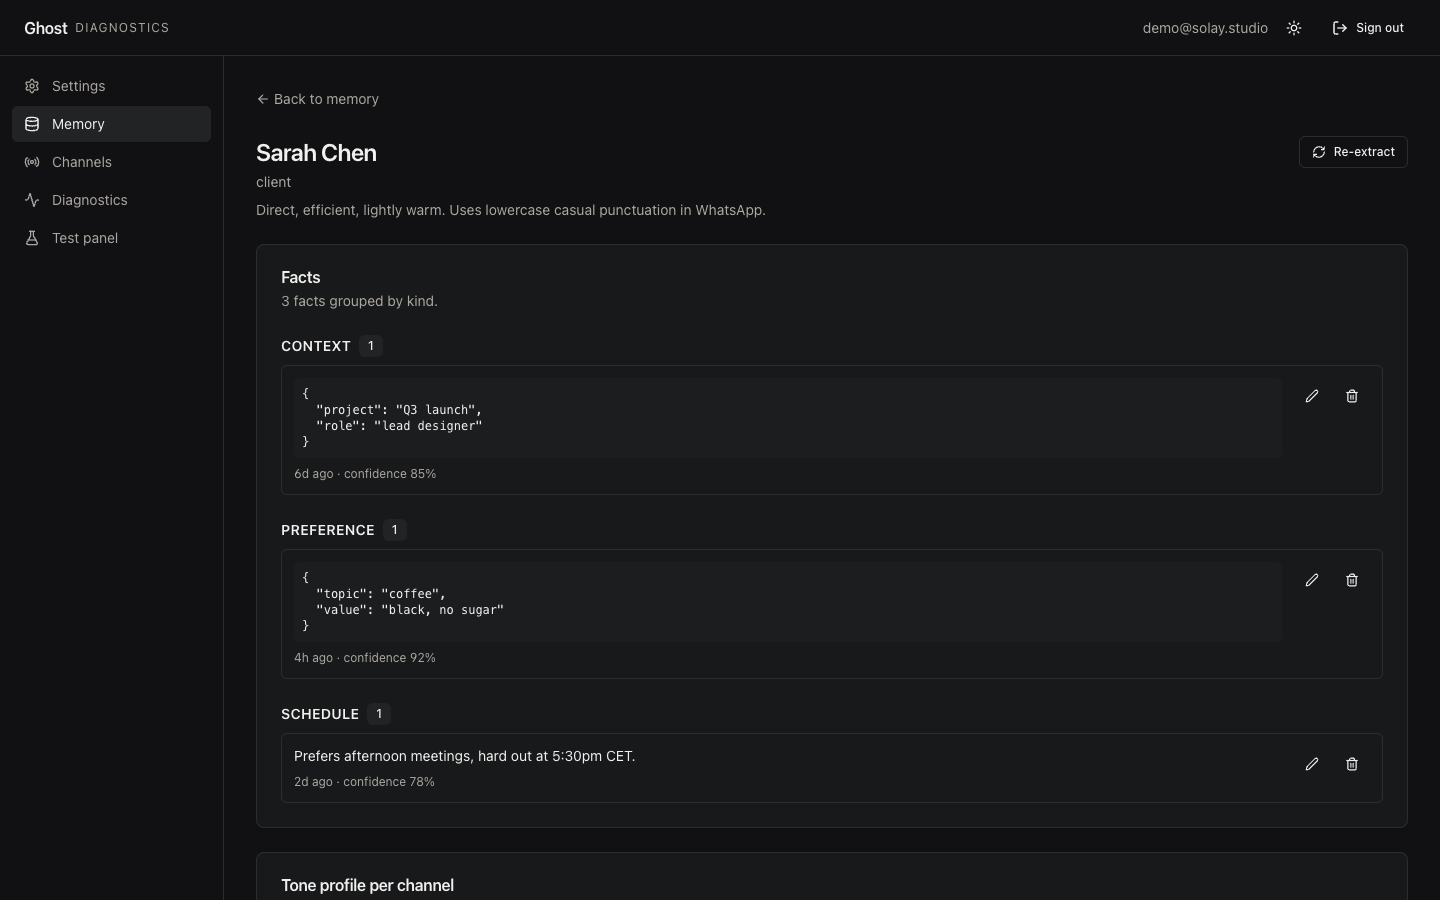Click the '6d ago · confidence 85%' label

point(365,474)
